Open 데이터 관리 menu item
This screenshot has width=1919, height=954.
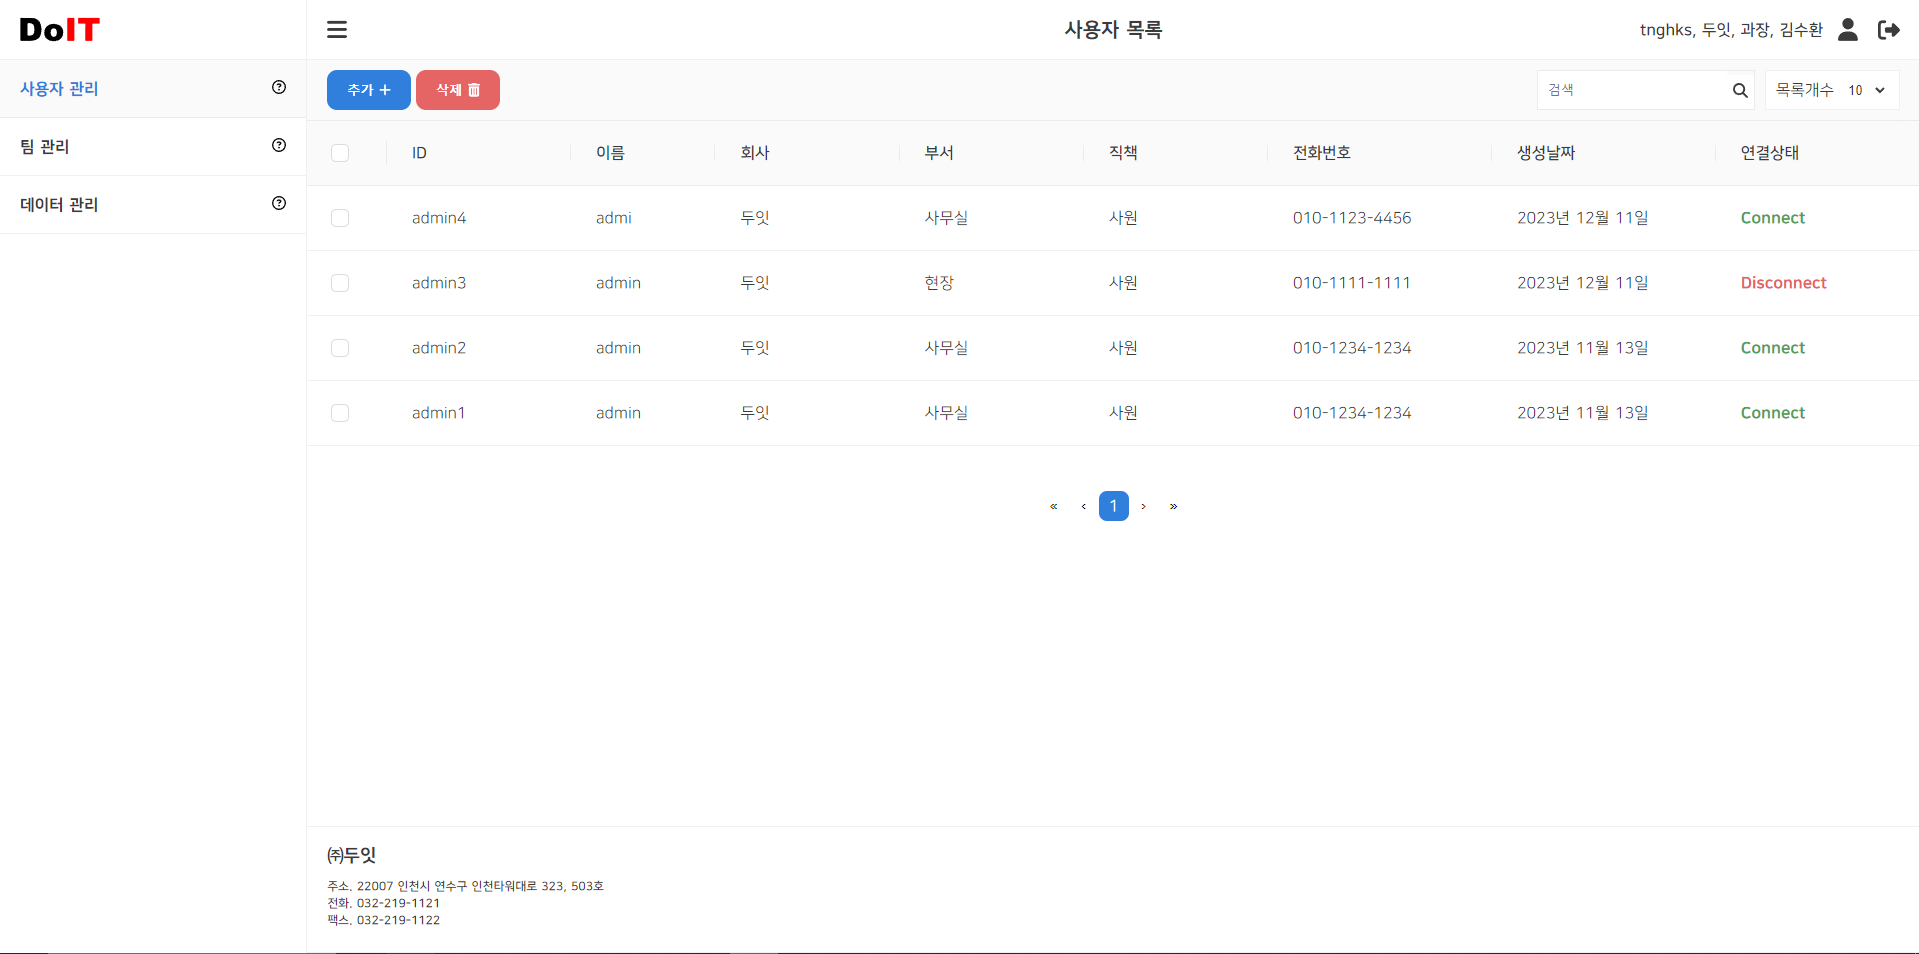tap(153, 205)
